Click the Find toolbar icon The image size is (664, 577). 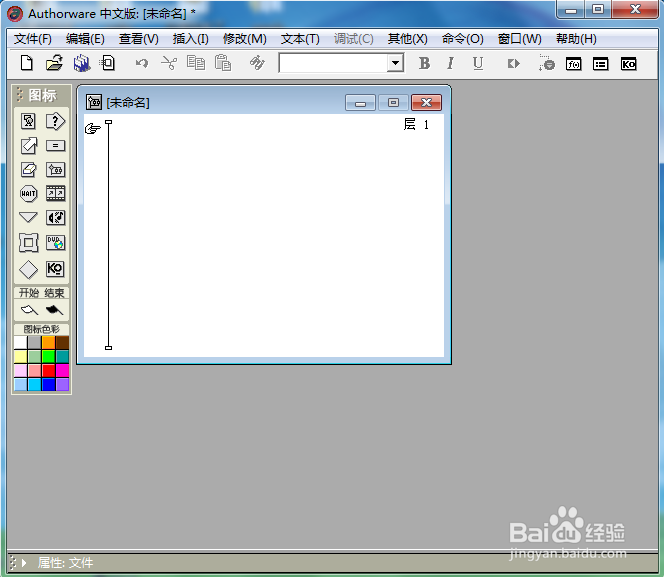click(x=257, y=63)
